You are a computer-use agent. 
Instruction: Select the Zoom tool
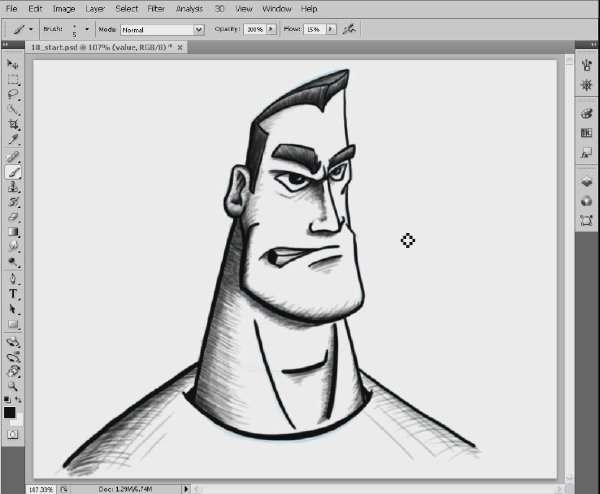click(13, 386)
